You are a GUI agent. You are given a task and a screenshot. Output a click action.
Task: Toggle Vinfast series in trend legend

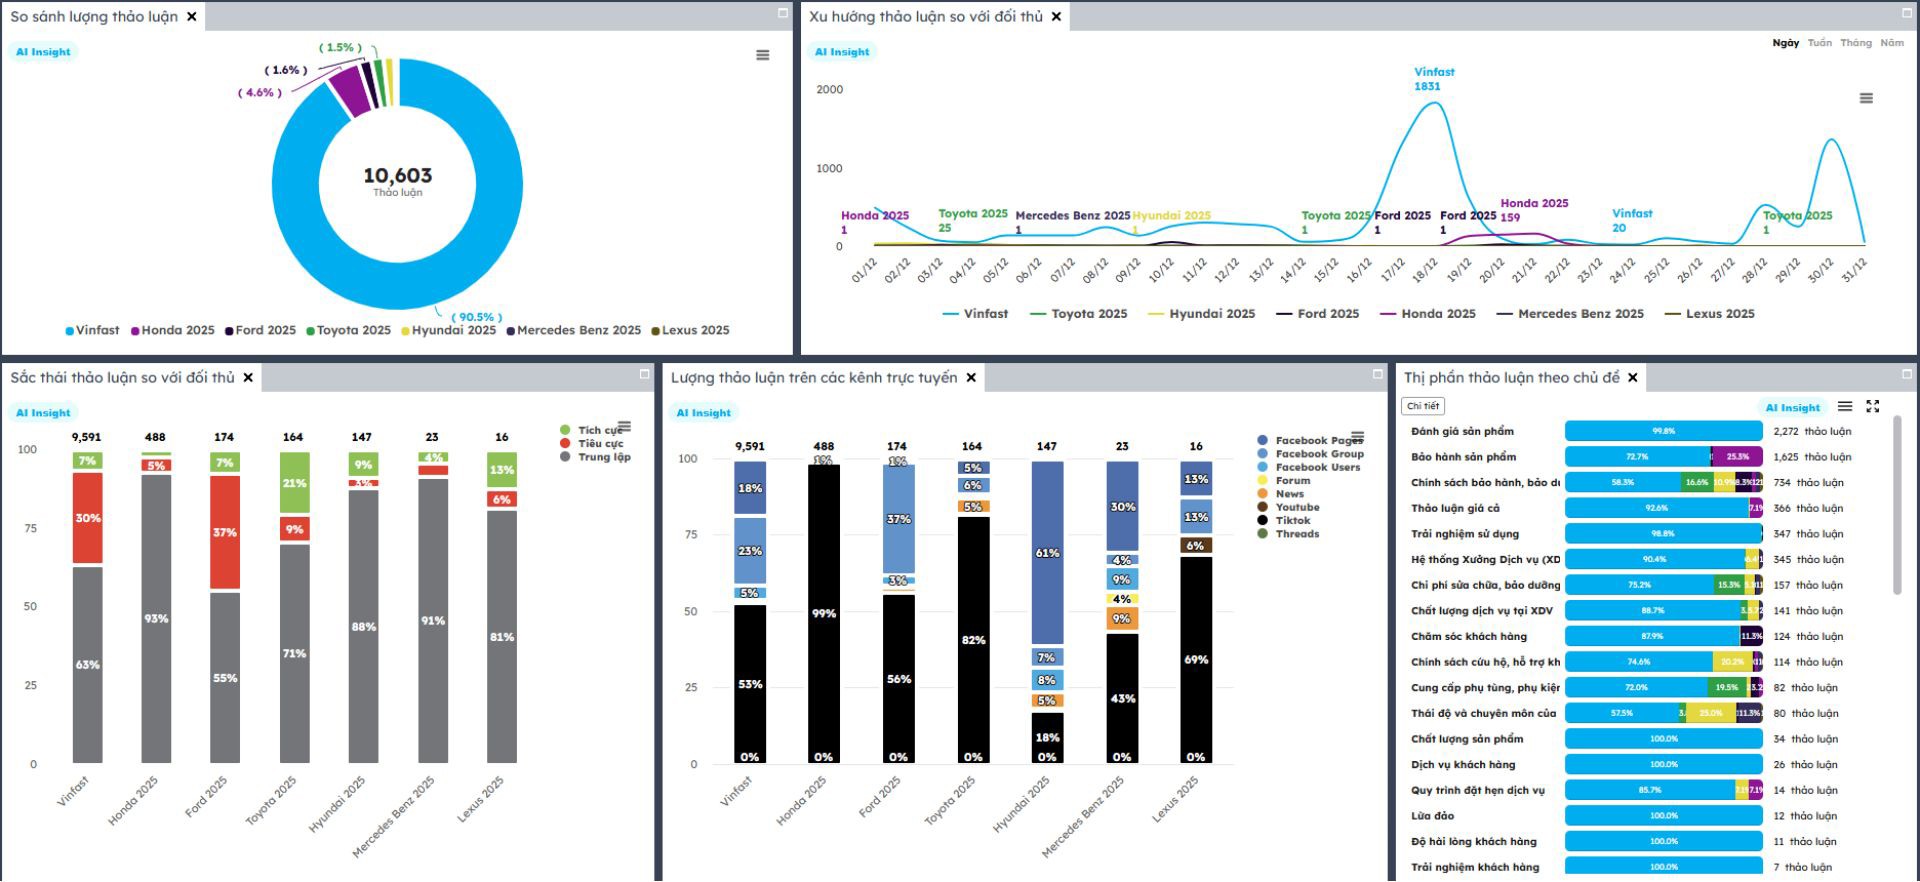point(976,314)
